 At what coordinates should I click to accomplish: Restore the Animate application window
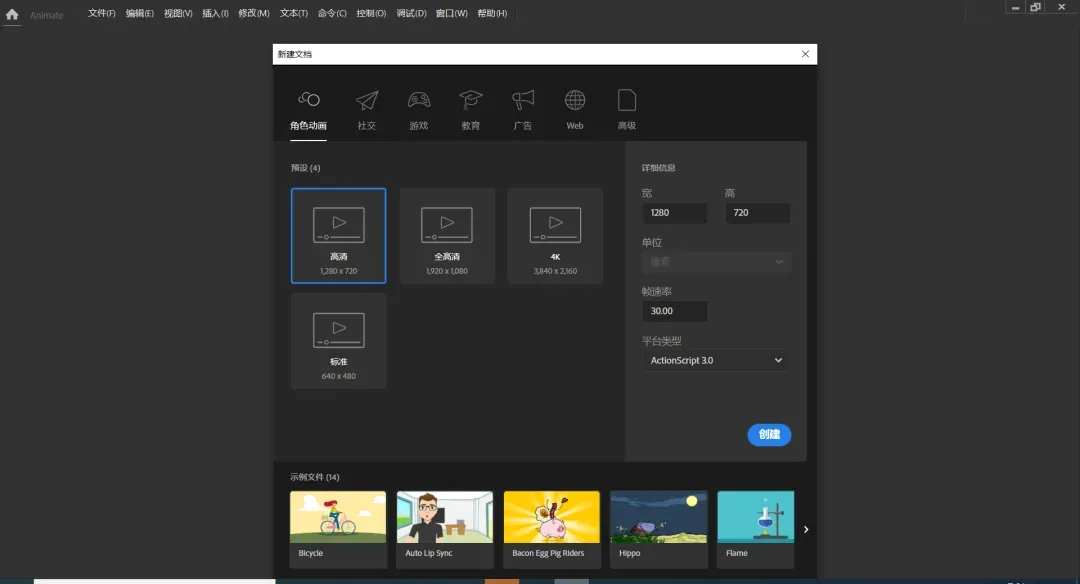pyautogui.click(x=1035, y=7)
